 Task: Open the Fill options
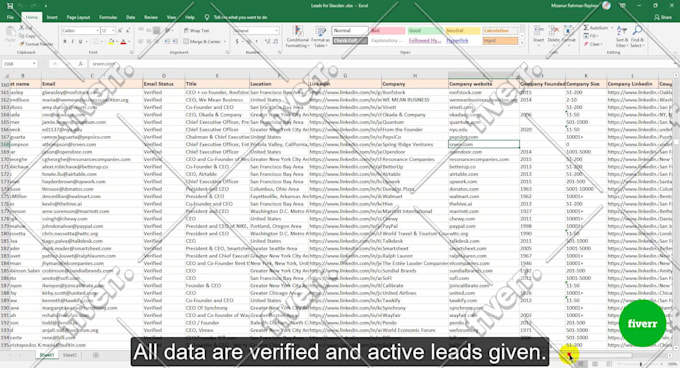(x=592, y=36)
